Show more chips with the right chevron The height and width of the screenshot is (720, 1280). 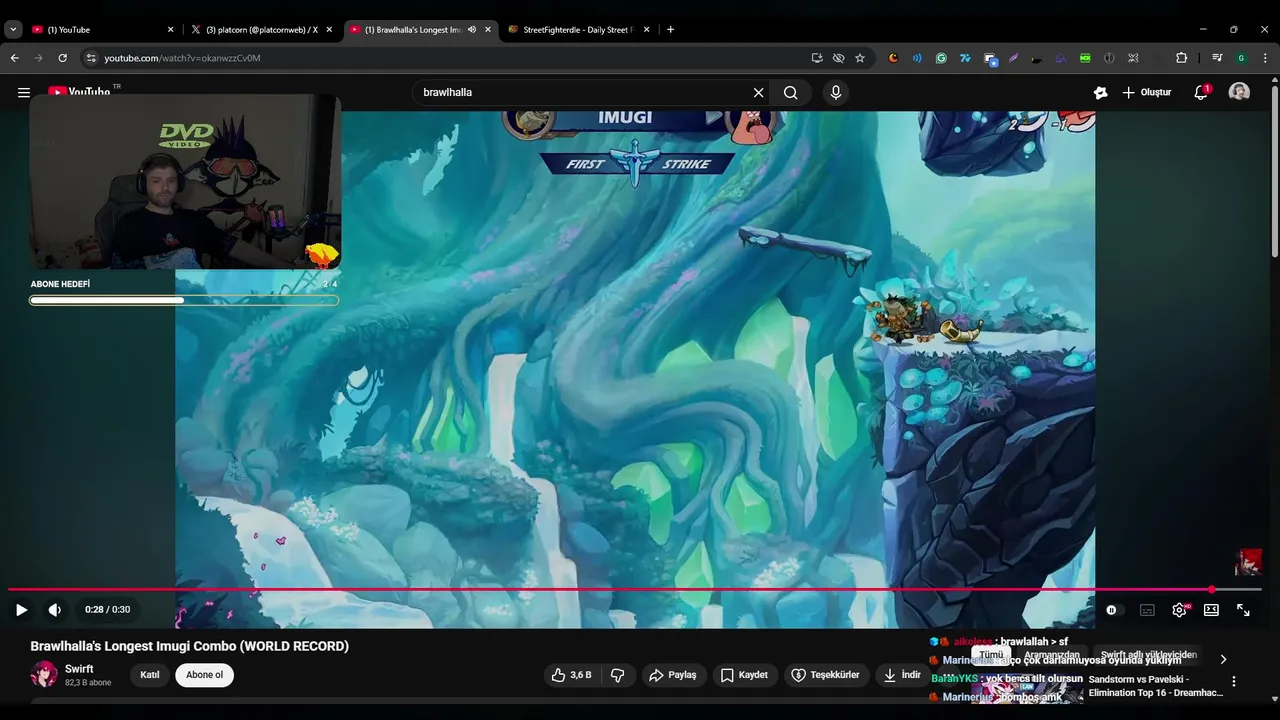coord(1223,659)
